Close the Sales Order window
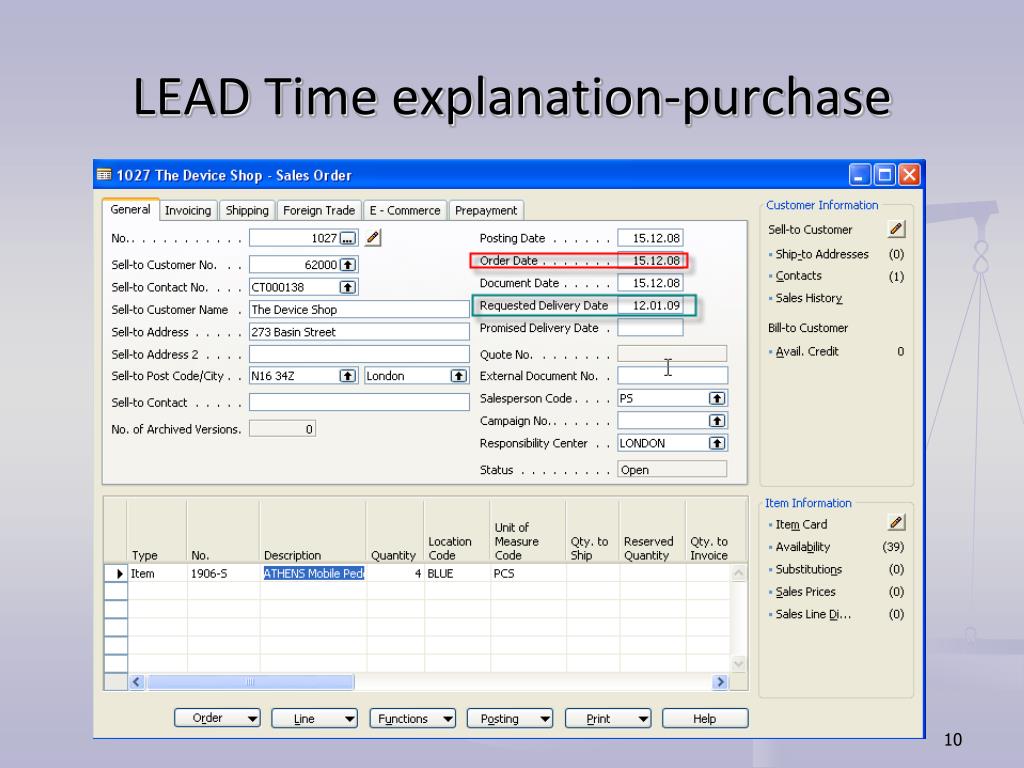Image resolution: width=1024 pixels, height=768 pixels. 909,174
